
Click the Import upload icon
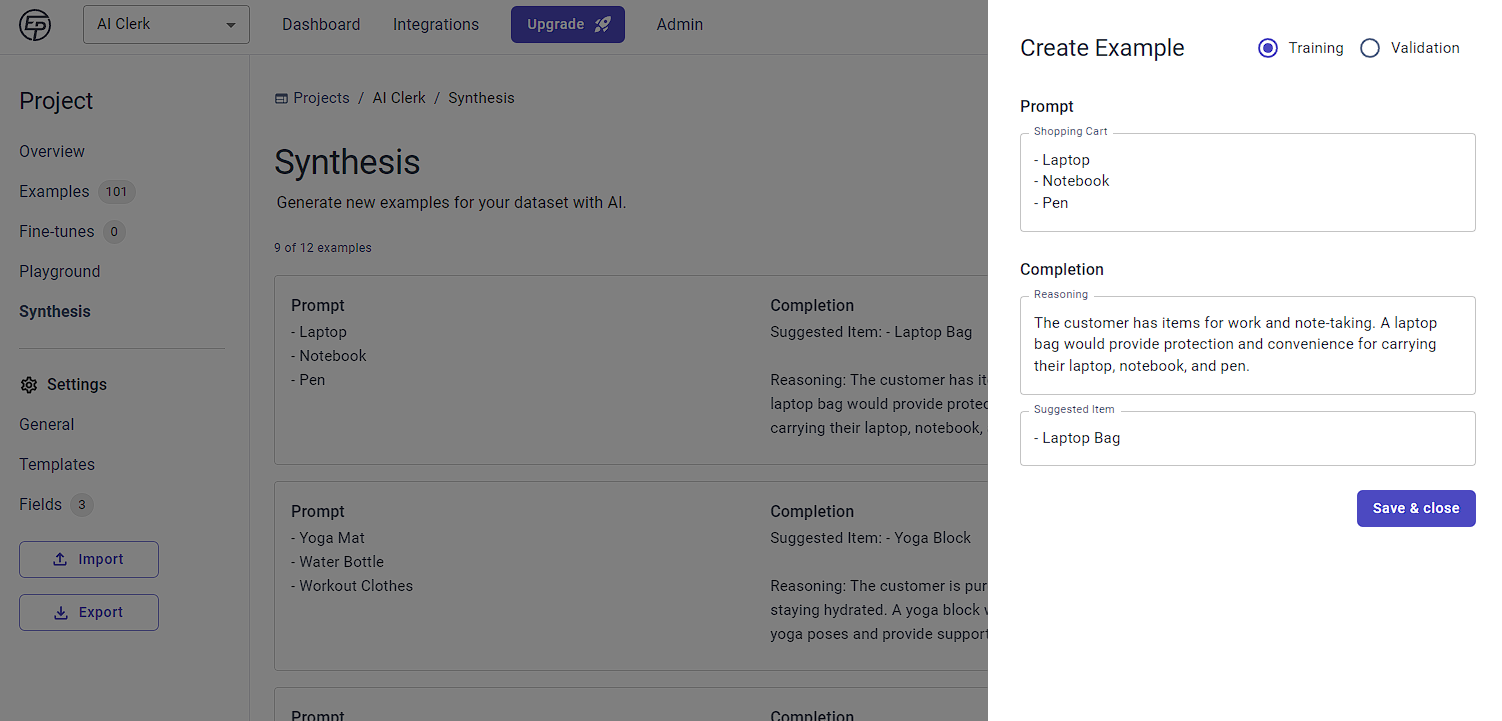coord(60,560)
